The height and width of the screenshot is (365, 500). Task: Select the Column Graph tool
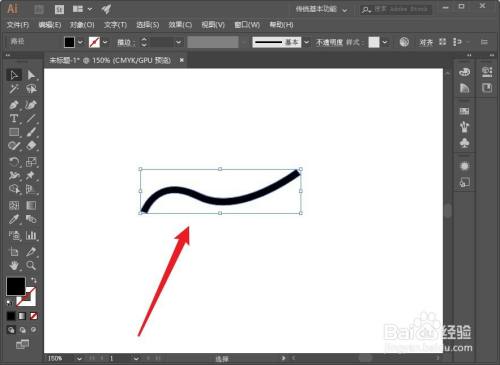pos(31,235)
